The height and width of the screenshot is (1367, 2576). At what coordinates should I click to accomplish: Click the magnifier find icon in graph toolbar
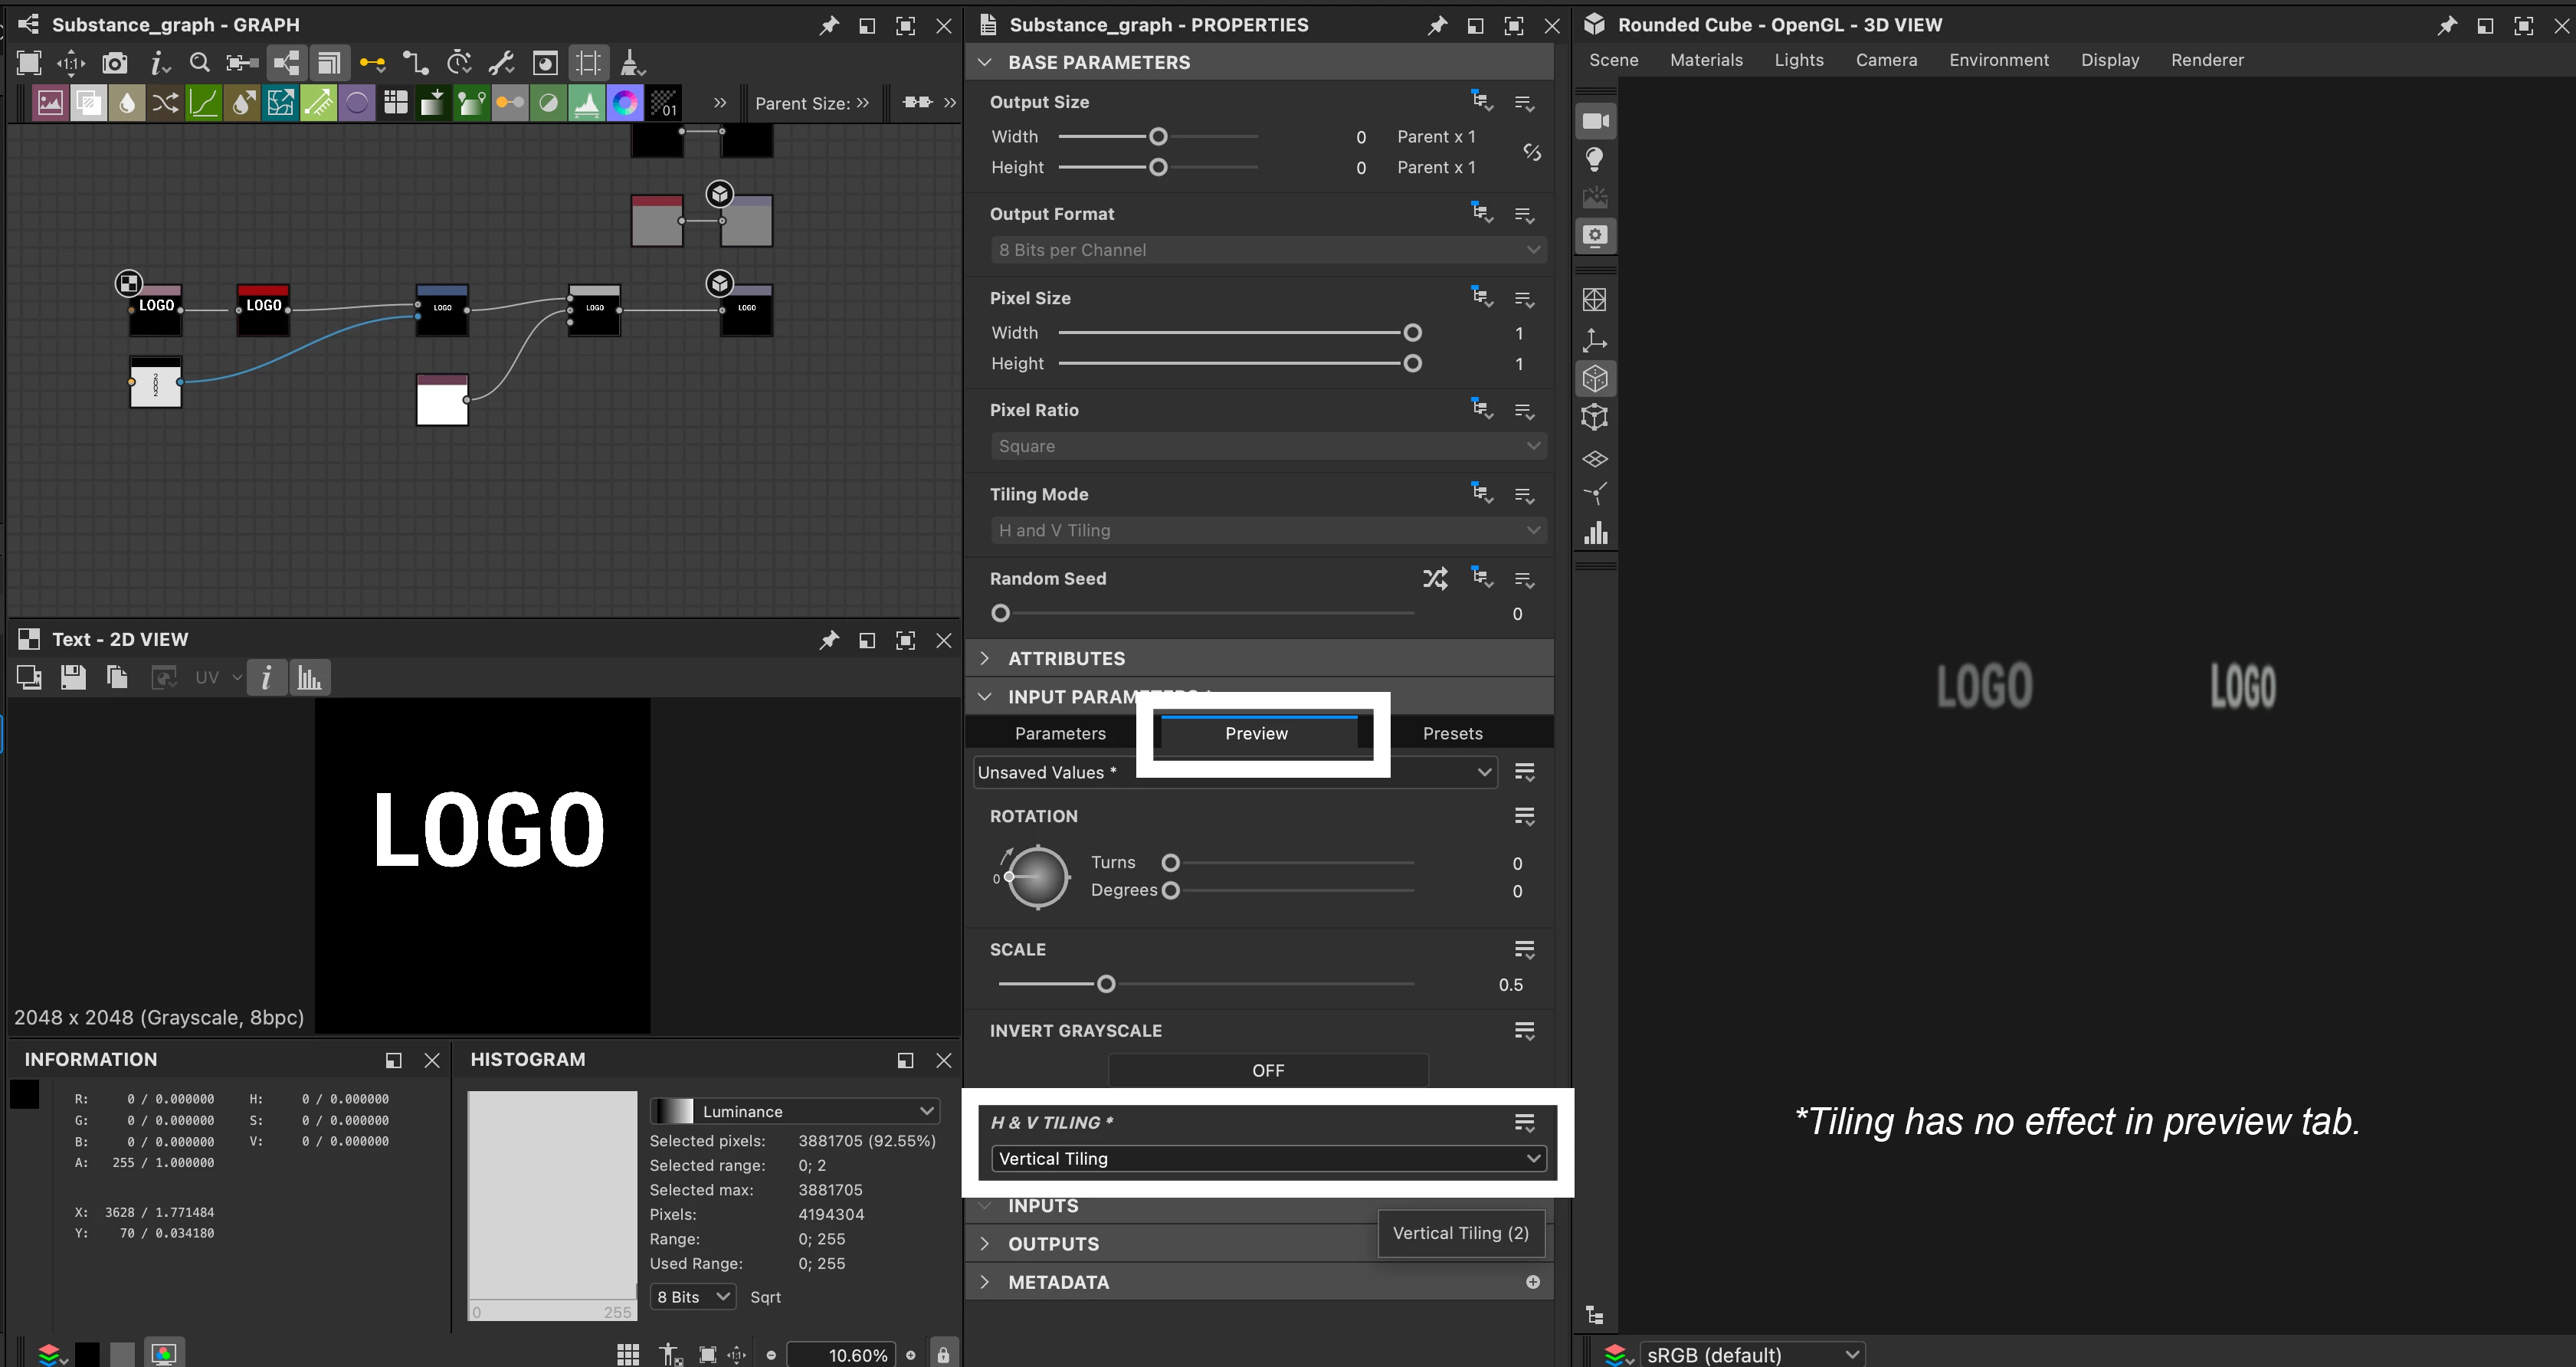pyautogui.click(x=199, y=64)
